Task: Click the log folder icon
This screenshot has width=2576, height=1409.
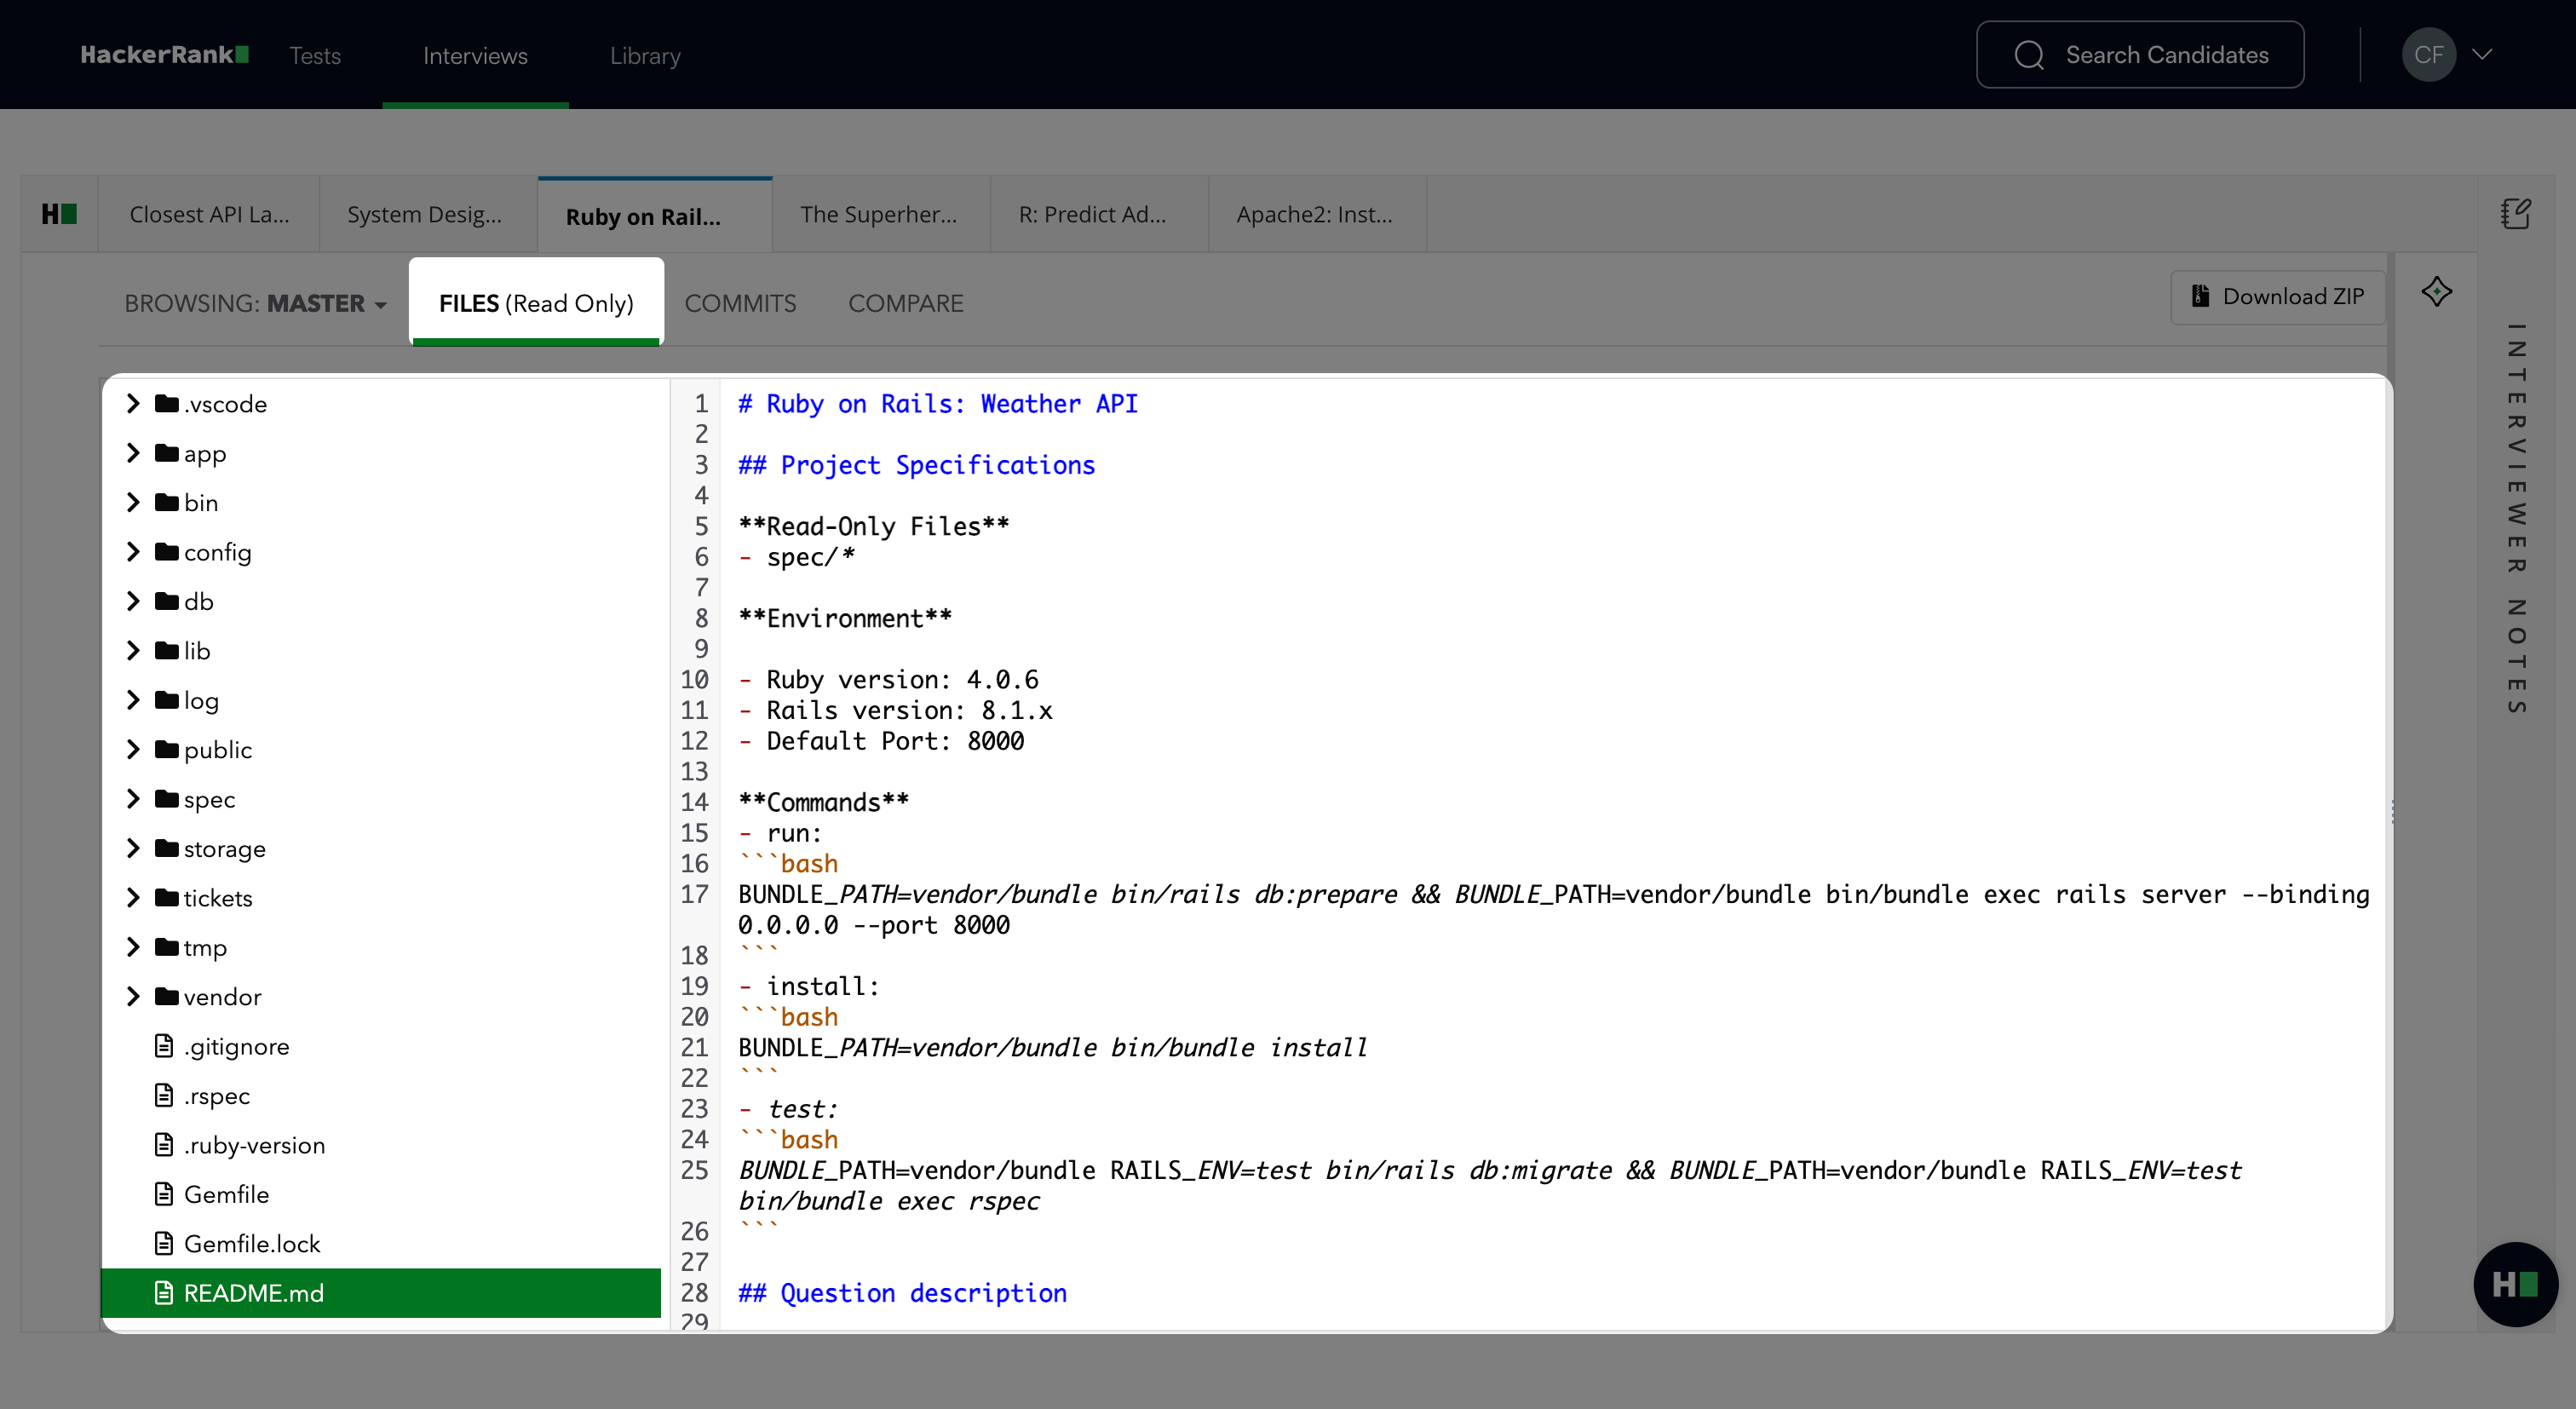Action: (167, 700)
